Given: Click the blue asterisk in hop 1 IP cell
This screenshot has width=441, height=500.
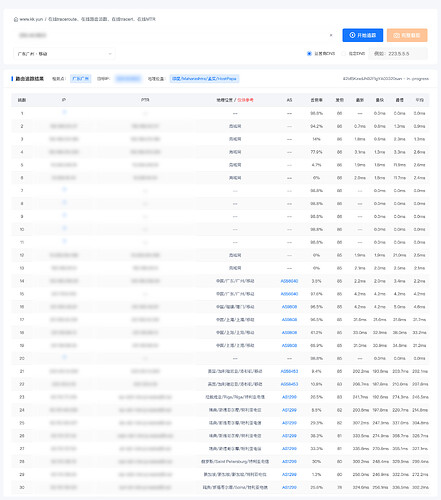Looking at the screenshot, I should tap(64, 112).
